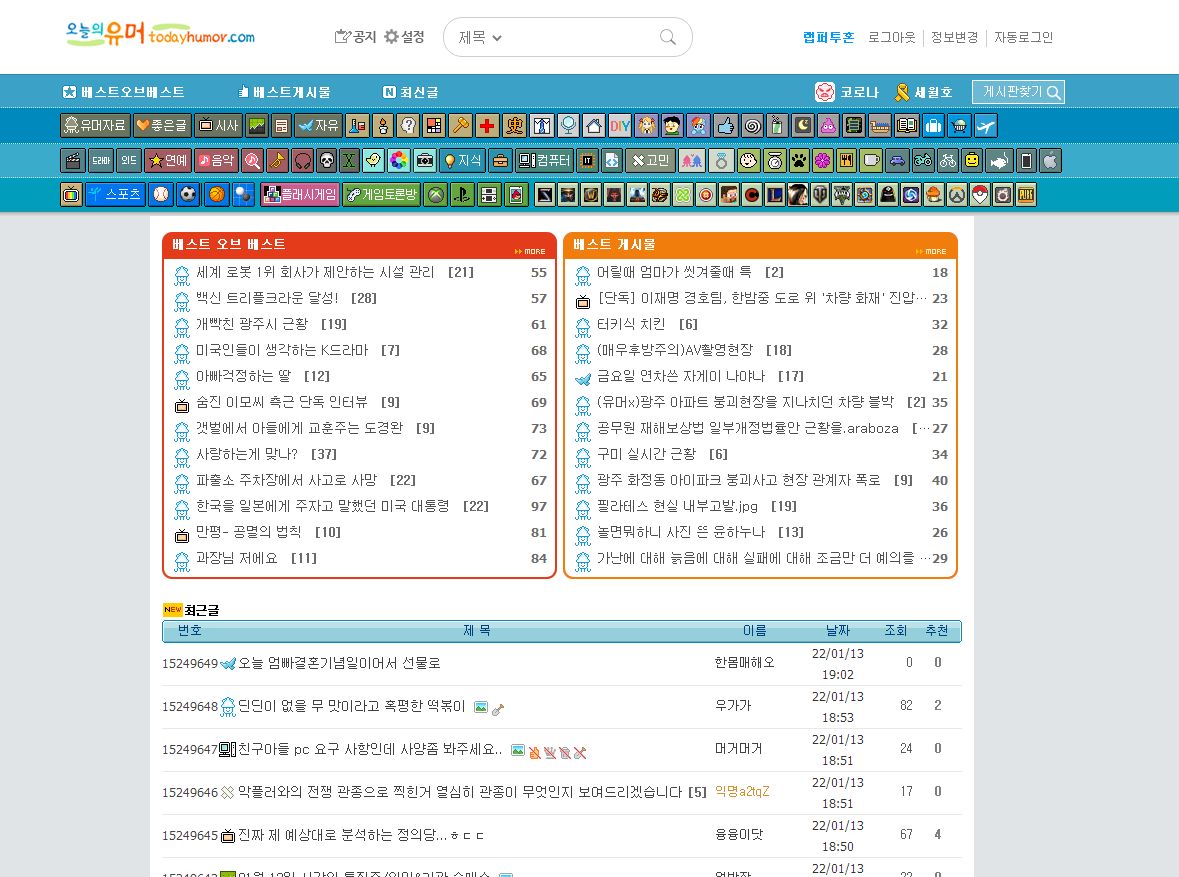
Task: Click the Apple logo board icon
Action: [1050, 160]
